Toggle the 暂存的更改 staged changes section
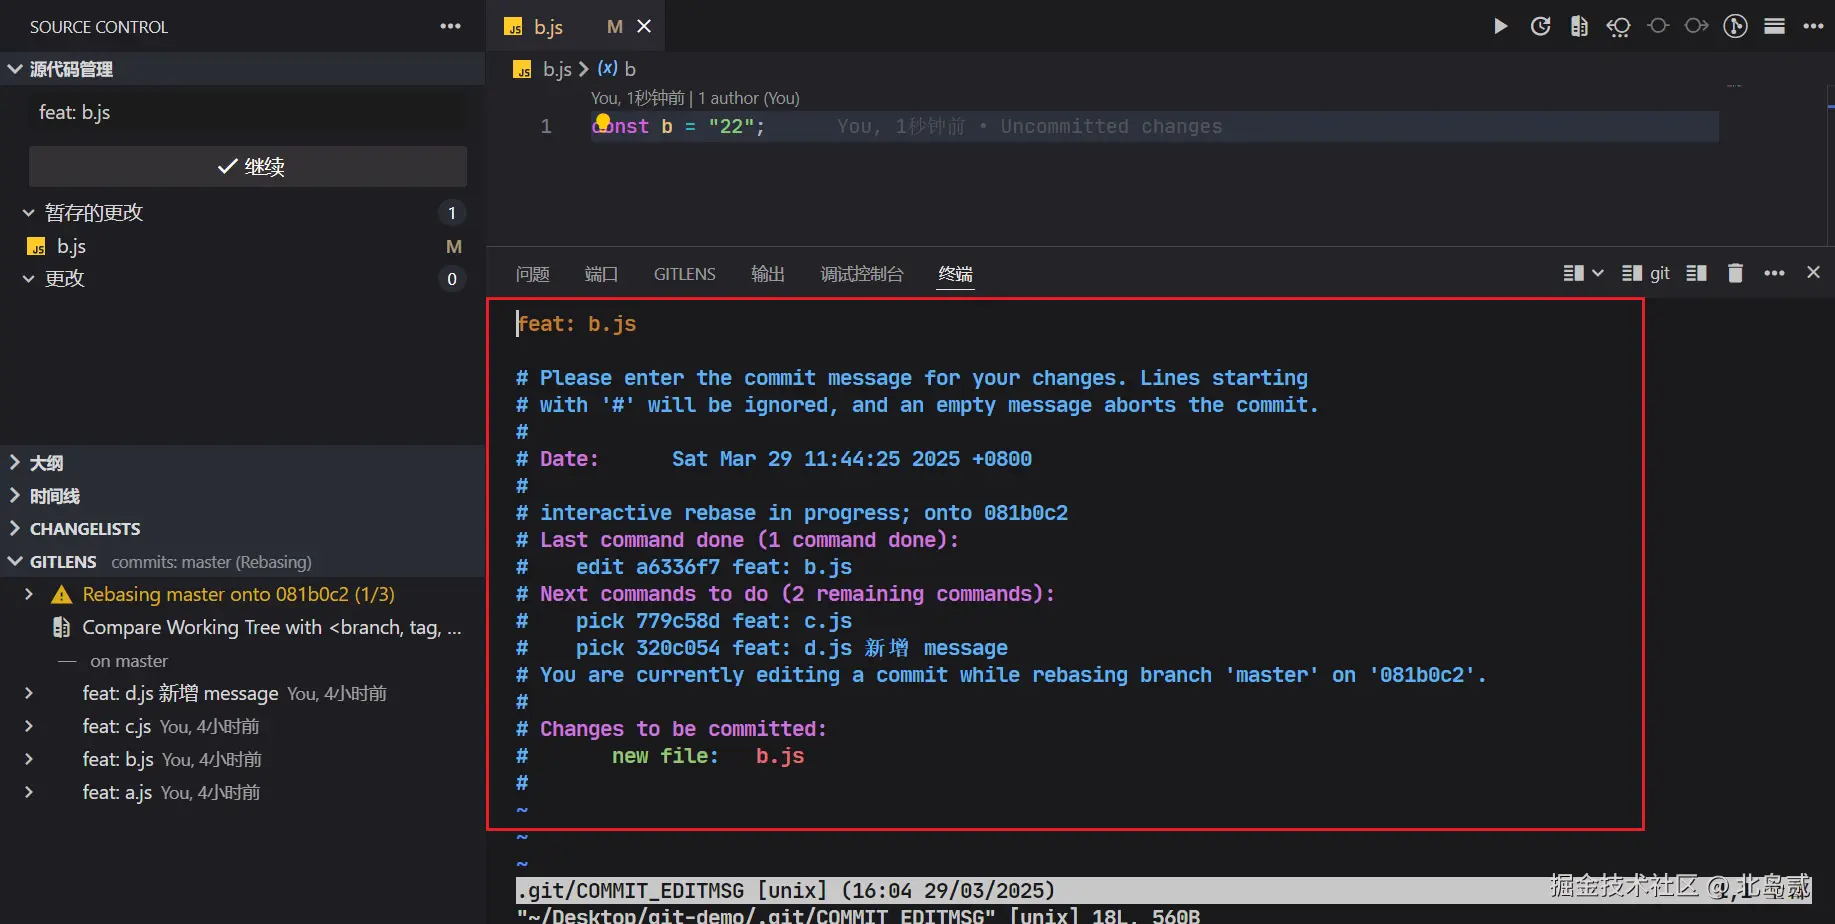The image size is (1835, 924). [93, 212]
